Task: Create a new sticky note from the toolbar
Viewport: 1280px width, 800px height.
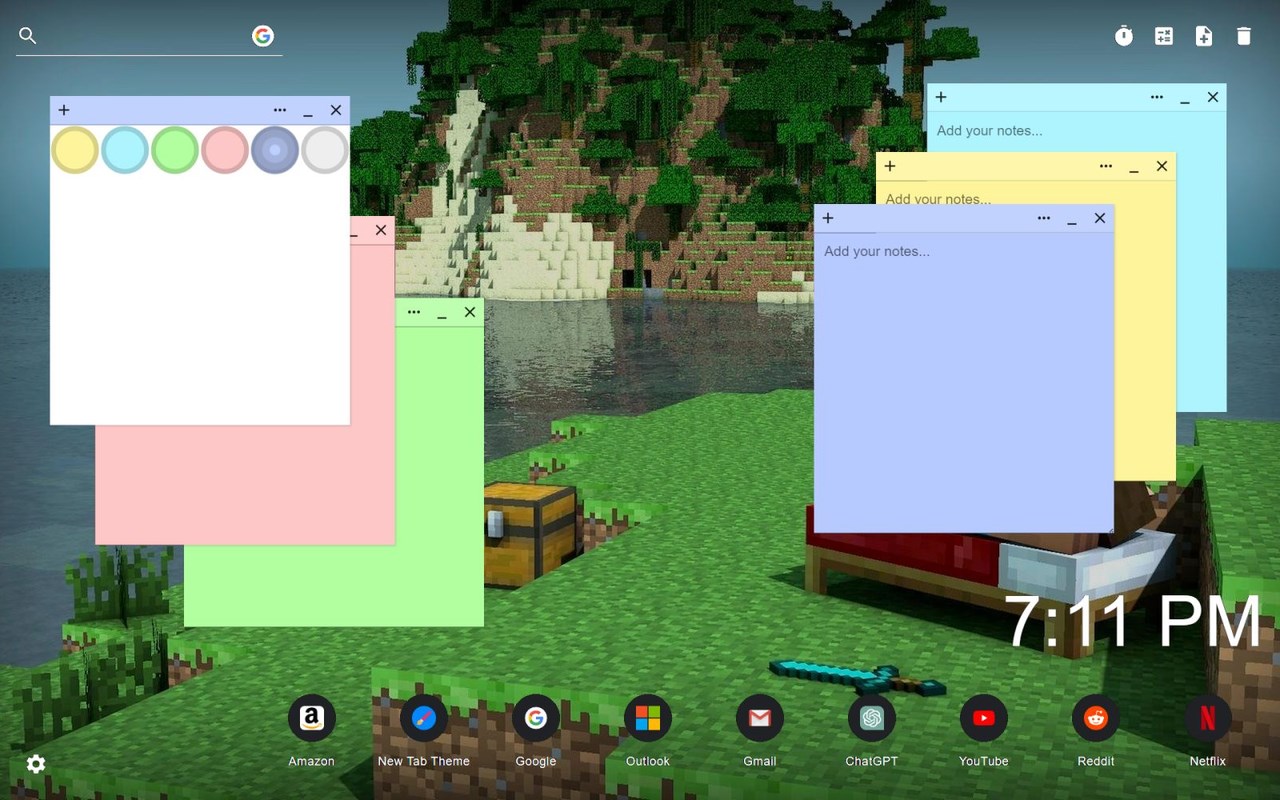Action: coord(1204,36)
